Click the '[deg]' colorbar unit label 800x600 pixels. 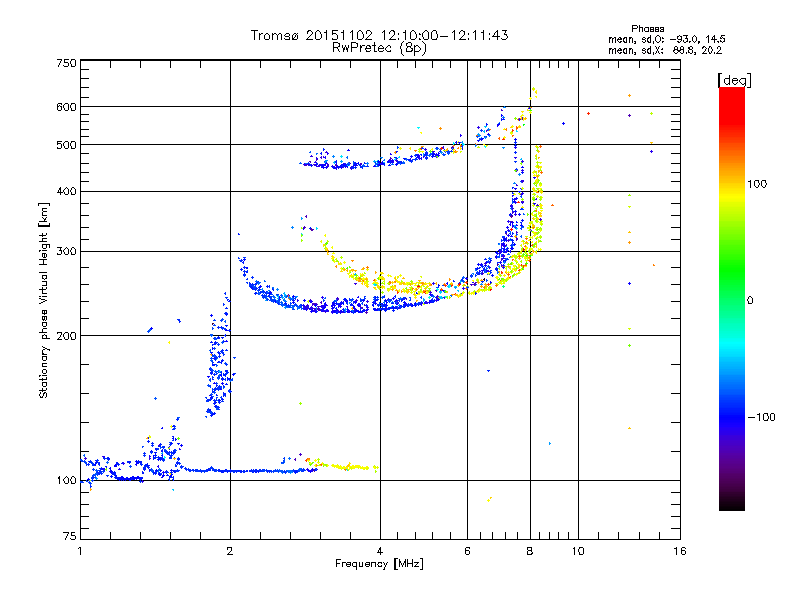(x=734, y=80)
